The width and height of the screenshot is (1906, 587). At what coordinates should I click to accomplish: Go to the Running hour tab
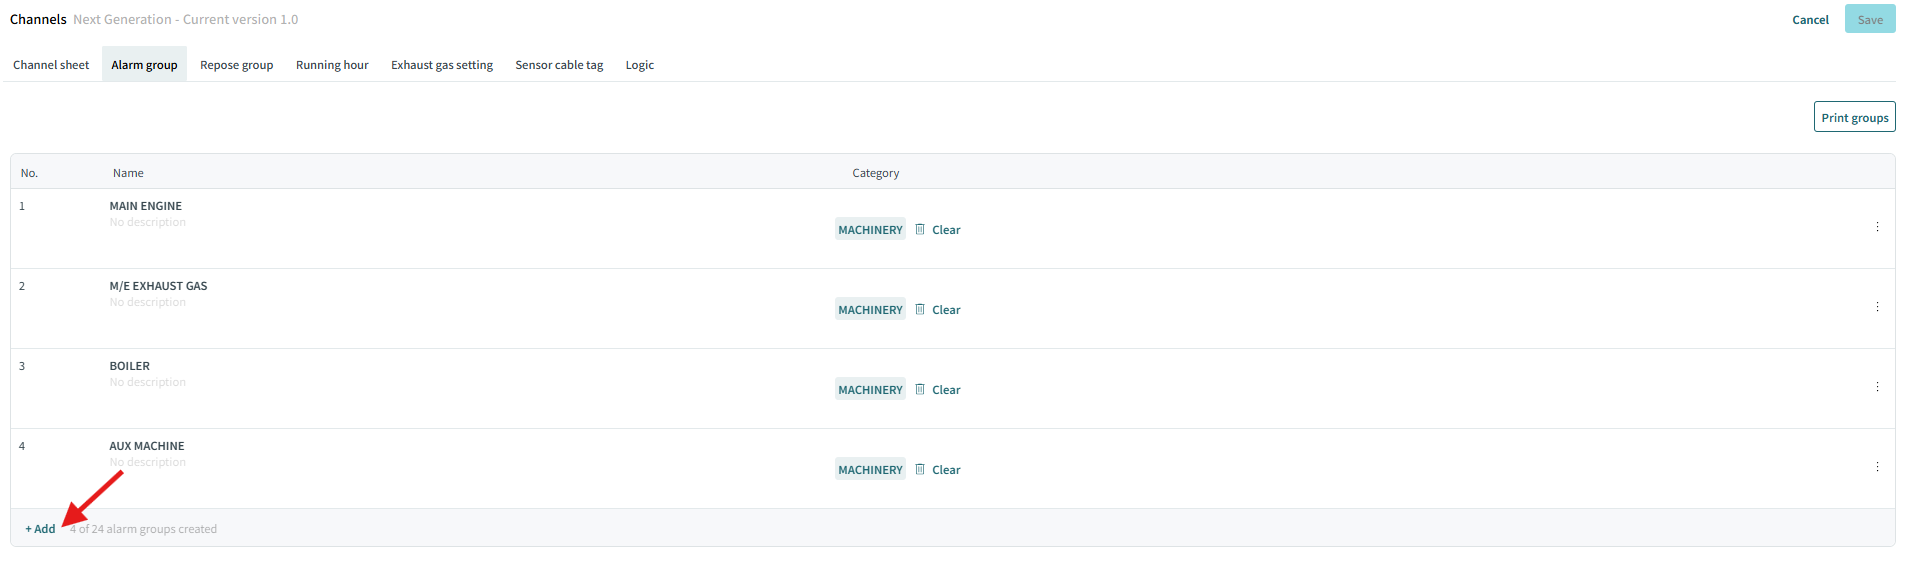(x=332, y=65)
